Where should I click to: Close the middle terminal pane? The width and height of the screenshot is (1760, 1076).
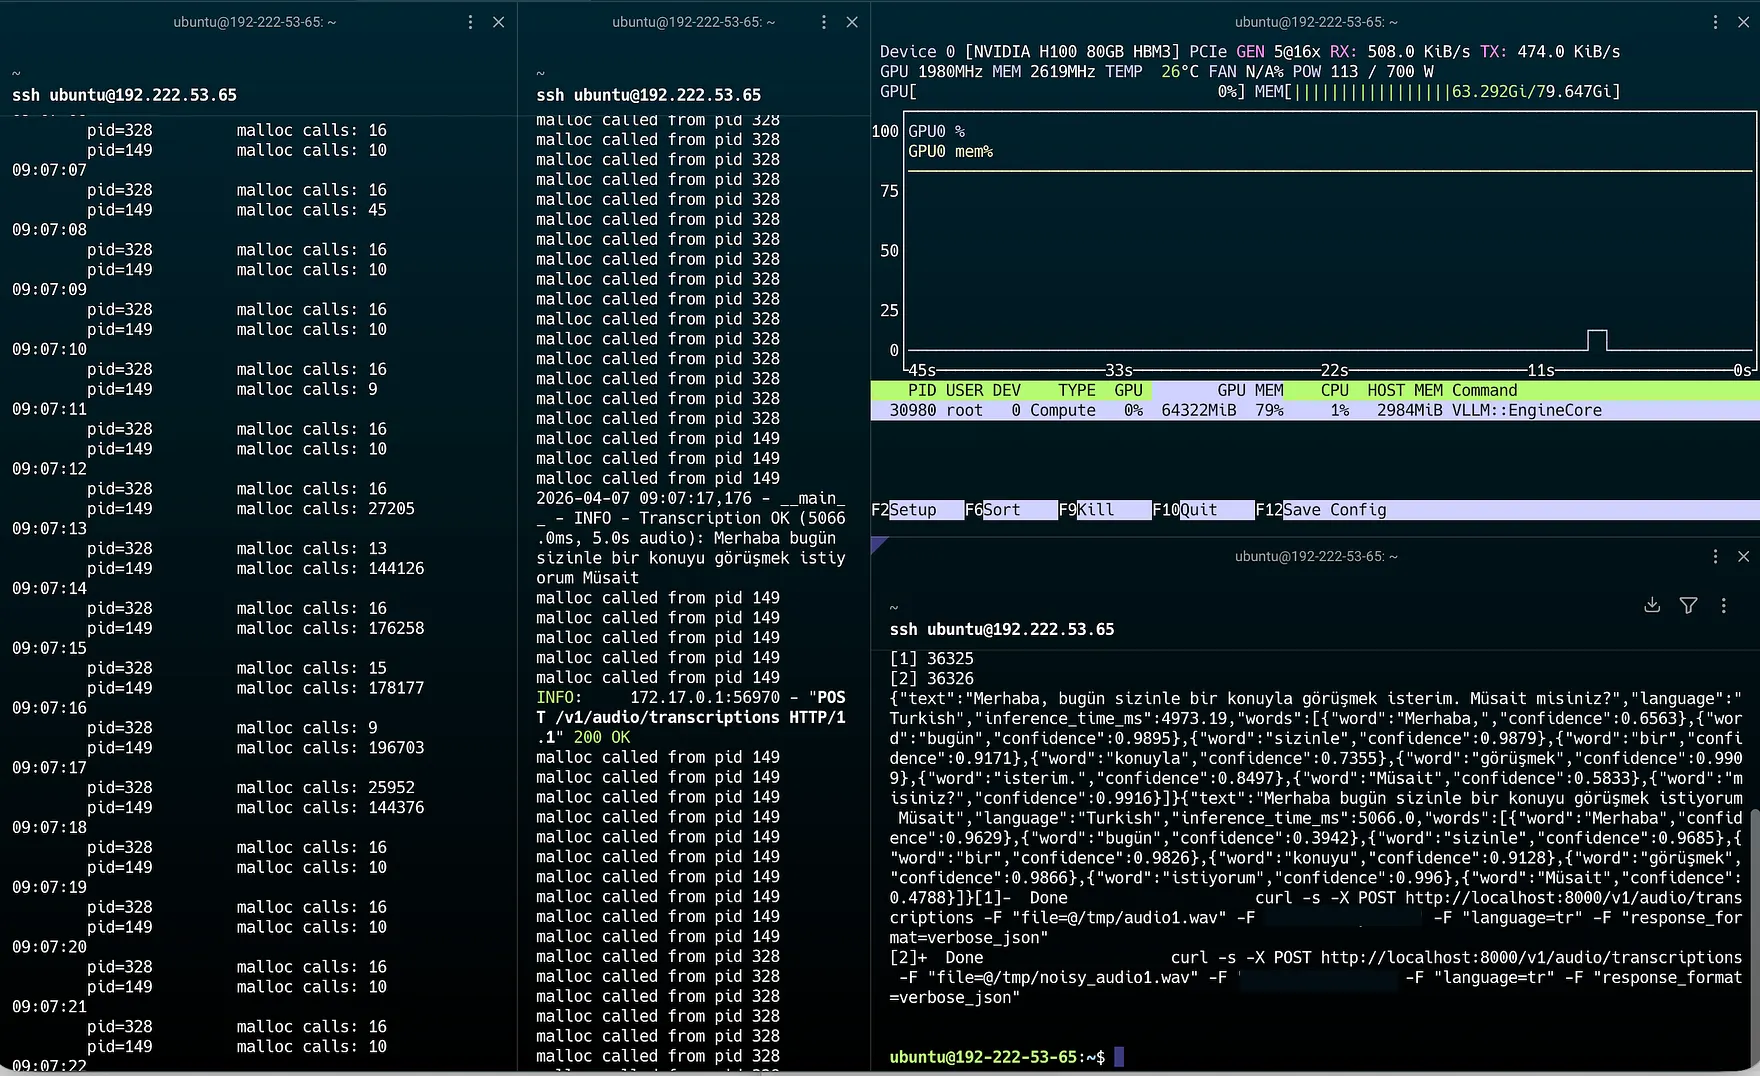852,22
